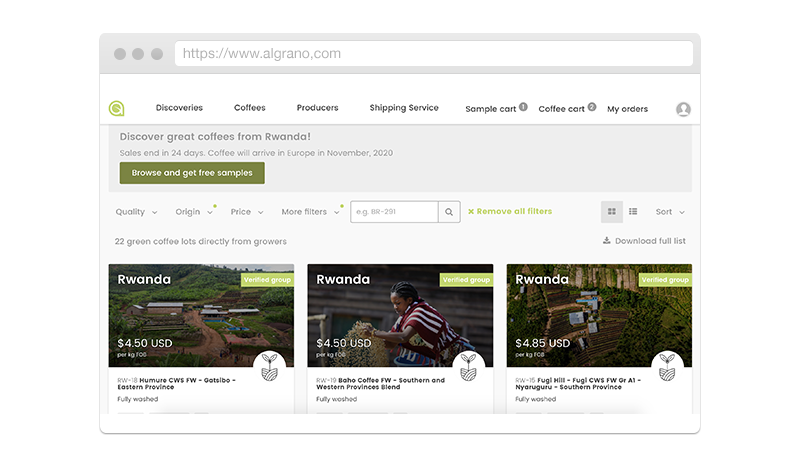Click the Sales end in 24 days notice
The height and width of the screenshot is (470, 800).
coord(256,153)
